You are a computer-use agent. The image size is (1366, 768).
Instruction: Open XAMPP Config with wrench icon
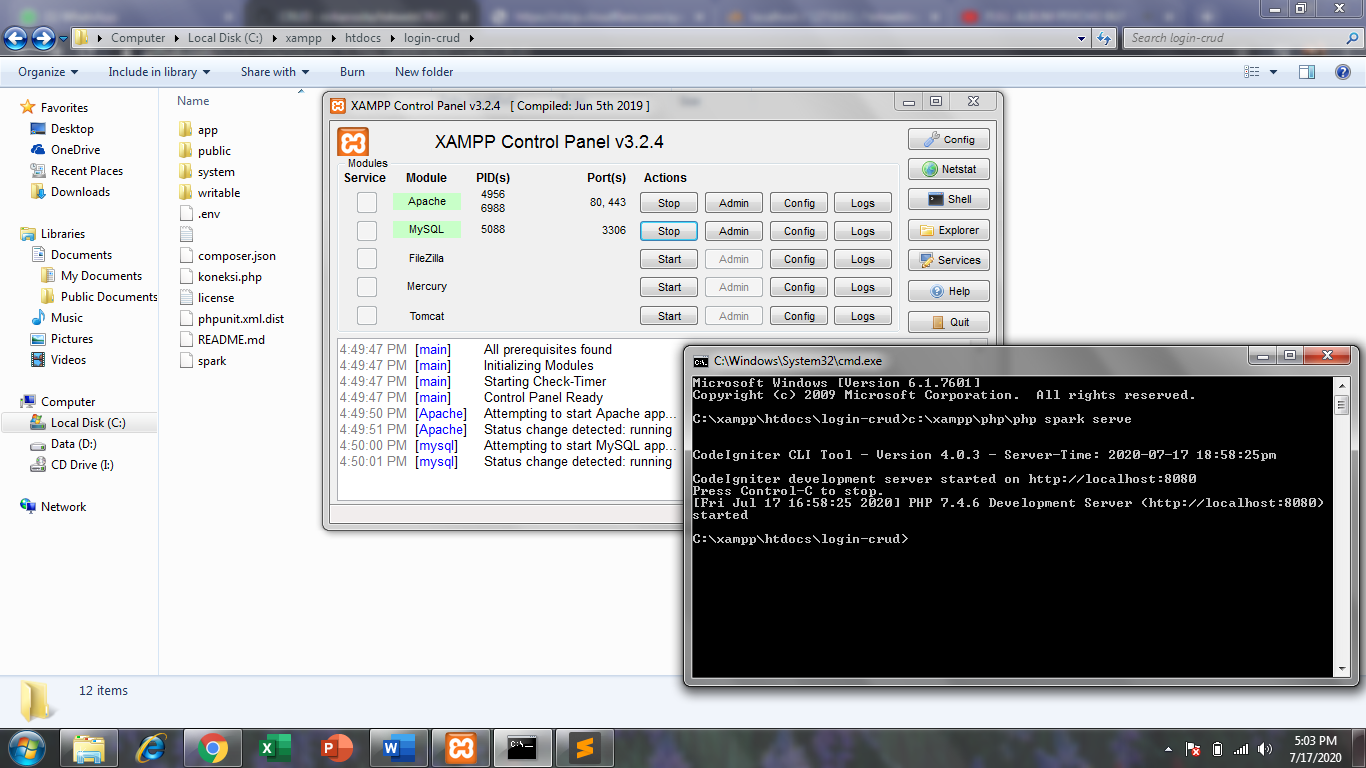point(949,139)
